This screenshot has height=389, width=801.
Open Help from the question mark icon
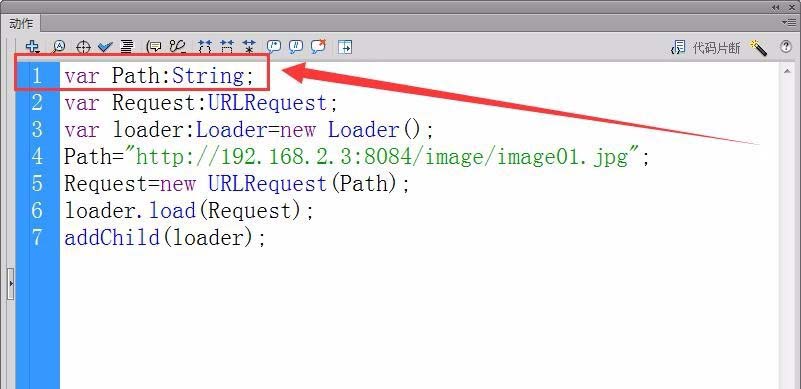point(786,47)
